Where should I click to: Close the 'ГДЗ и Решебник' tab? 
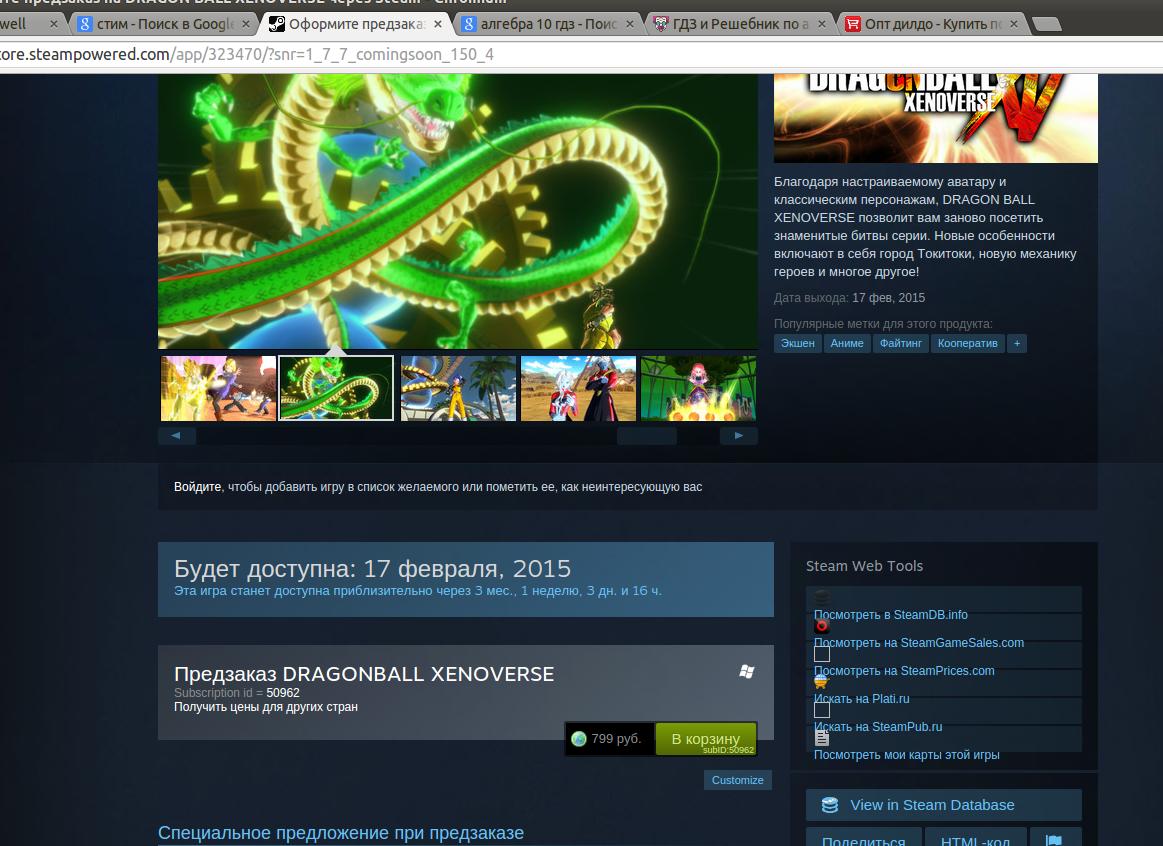click(x=822, y=24)
